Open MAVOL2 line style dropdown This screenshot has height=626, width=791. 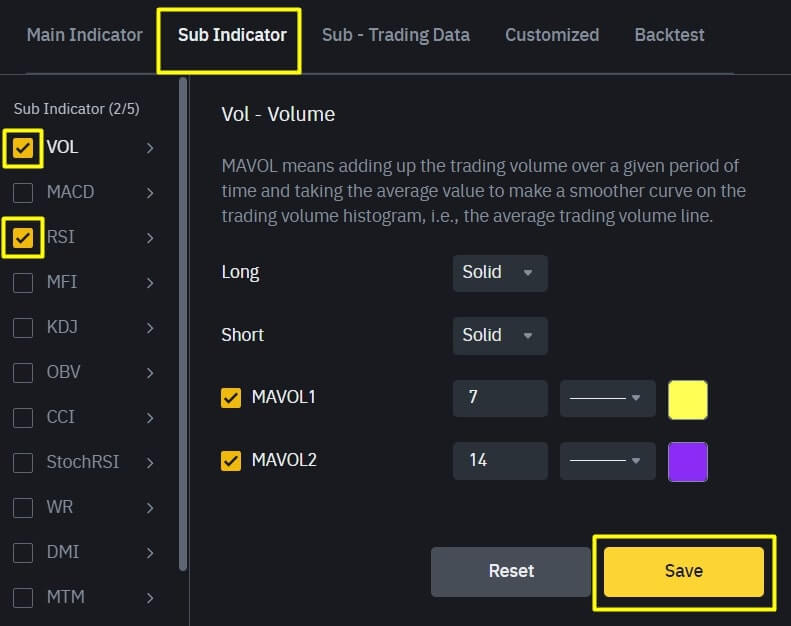click(x=607, y=461)
